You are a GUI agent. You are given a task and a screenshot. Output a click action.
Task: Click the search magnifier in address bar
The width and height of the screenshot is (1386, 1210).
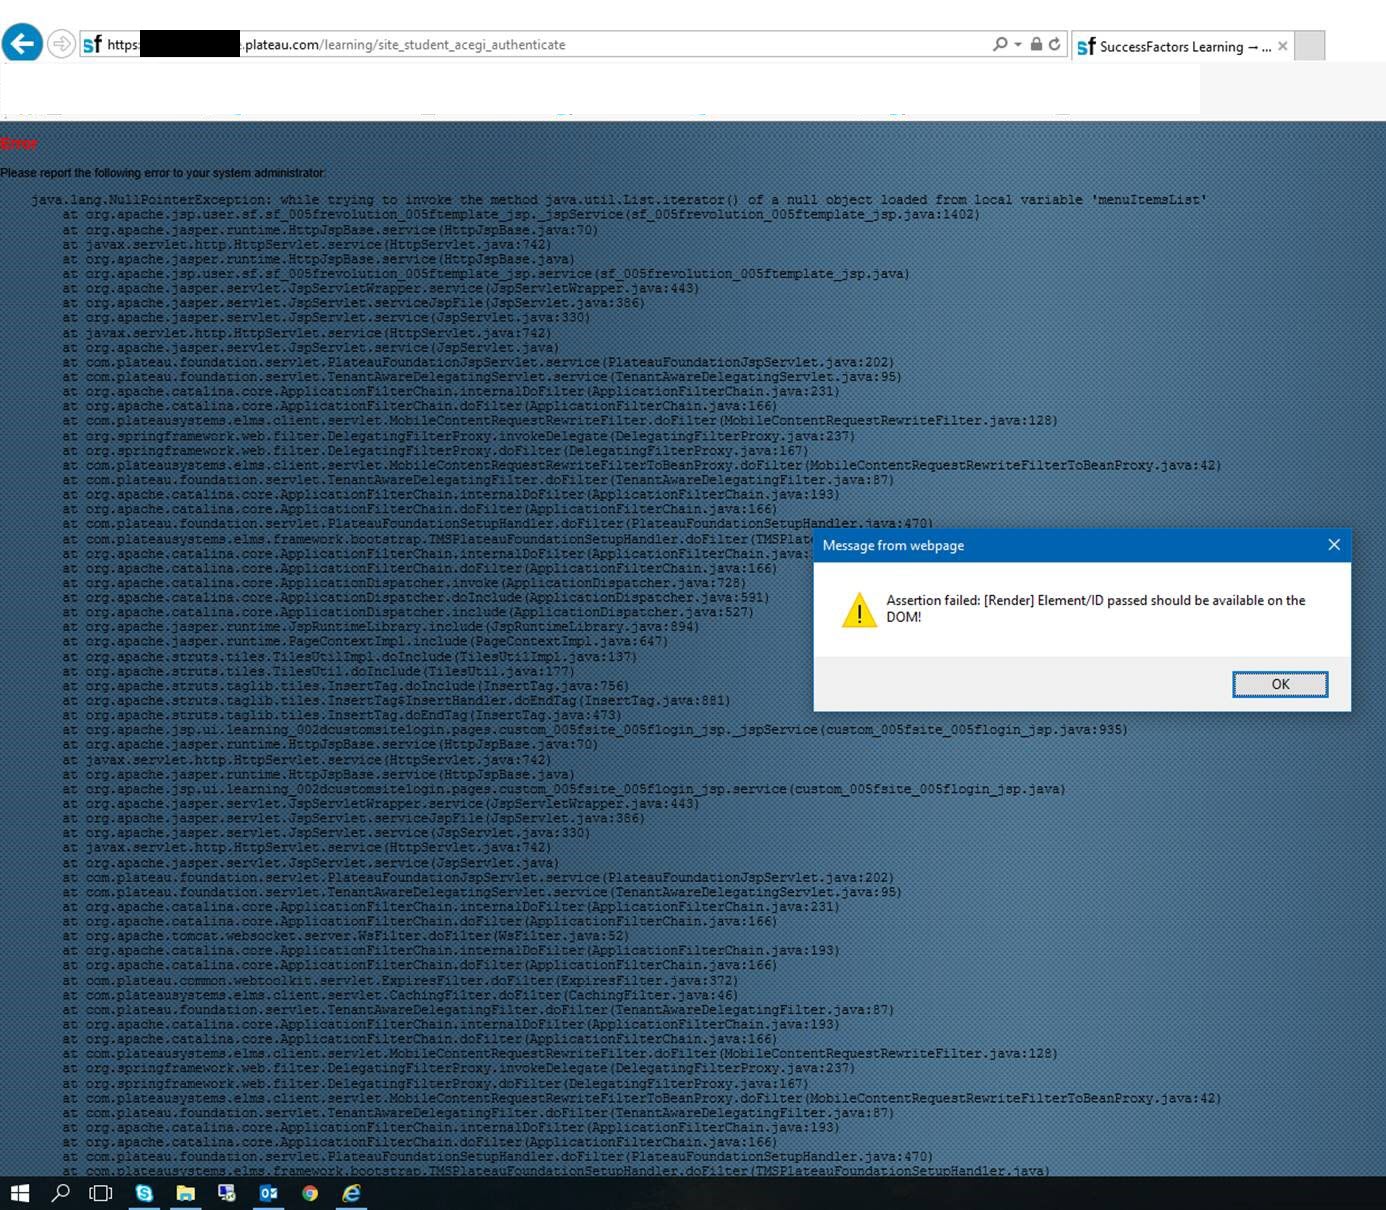1000,44
